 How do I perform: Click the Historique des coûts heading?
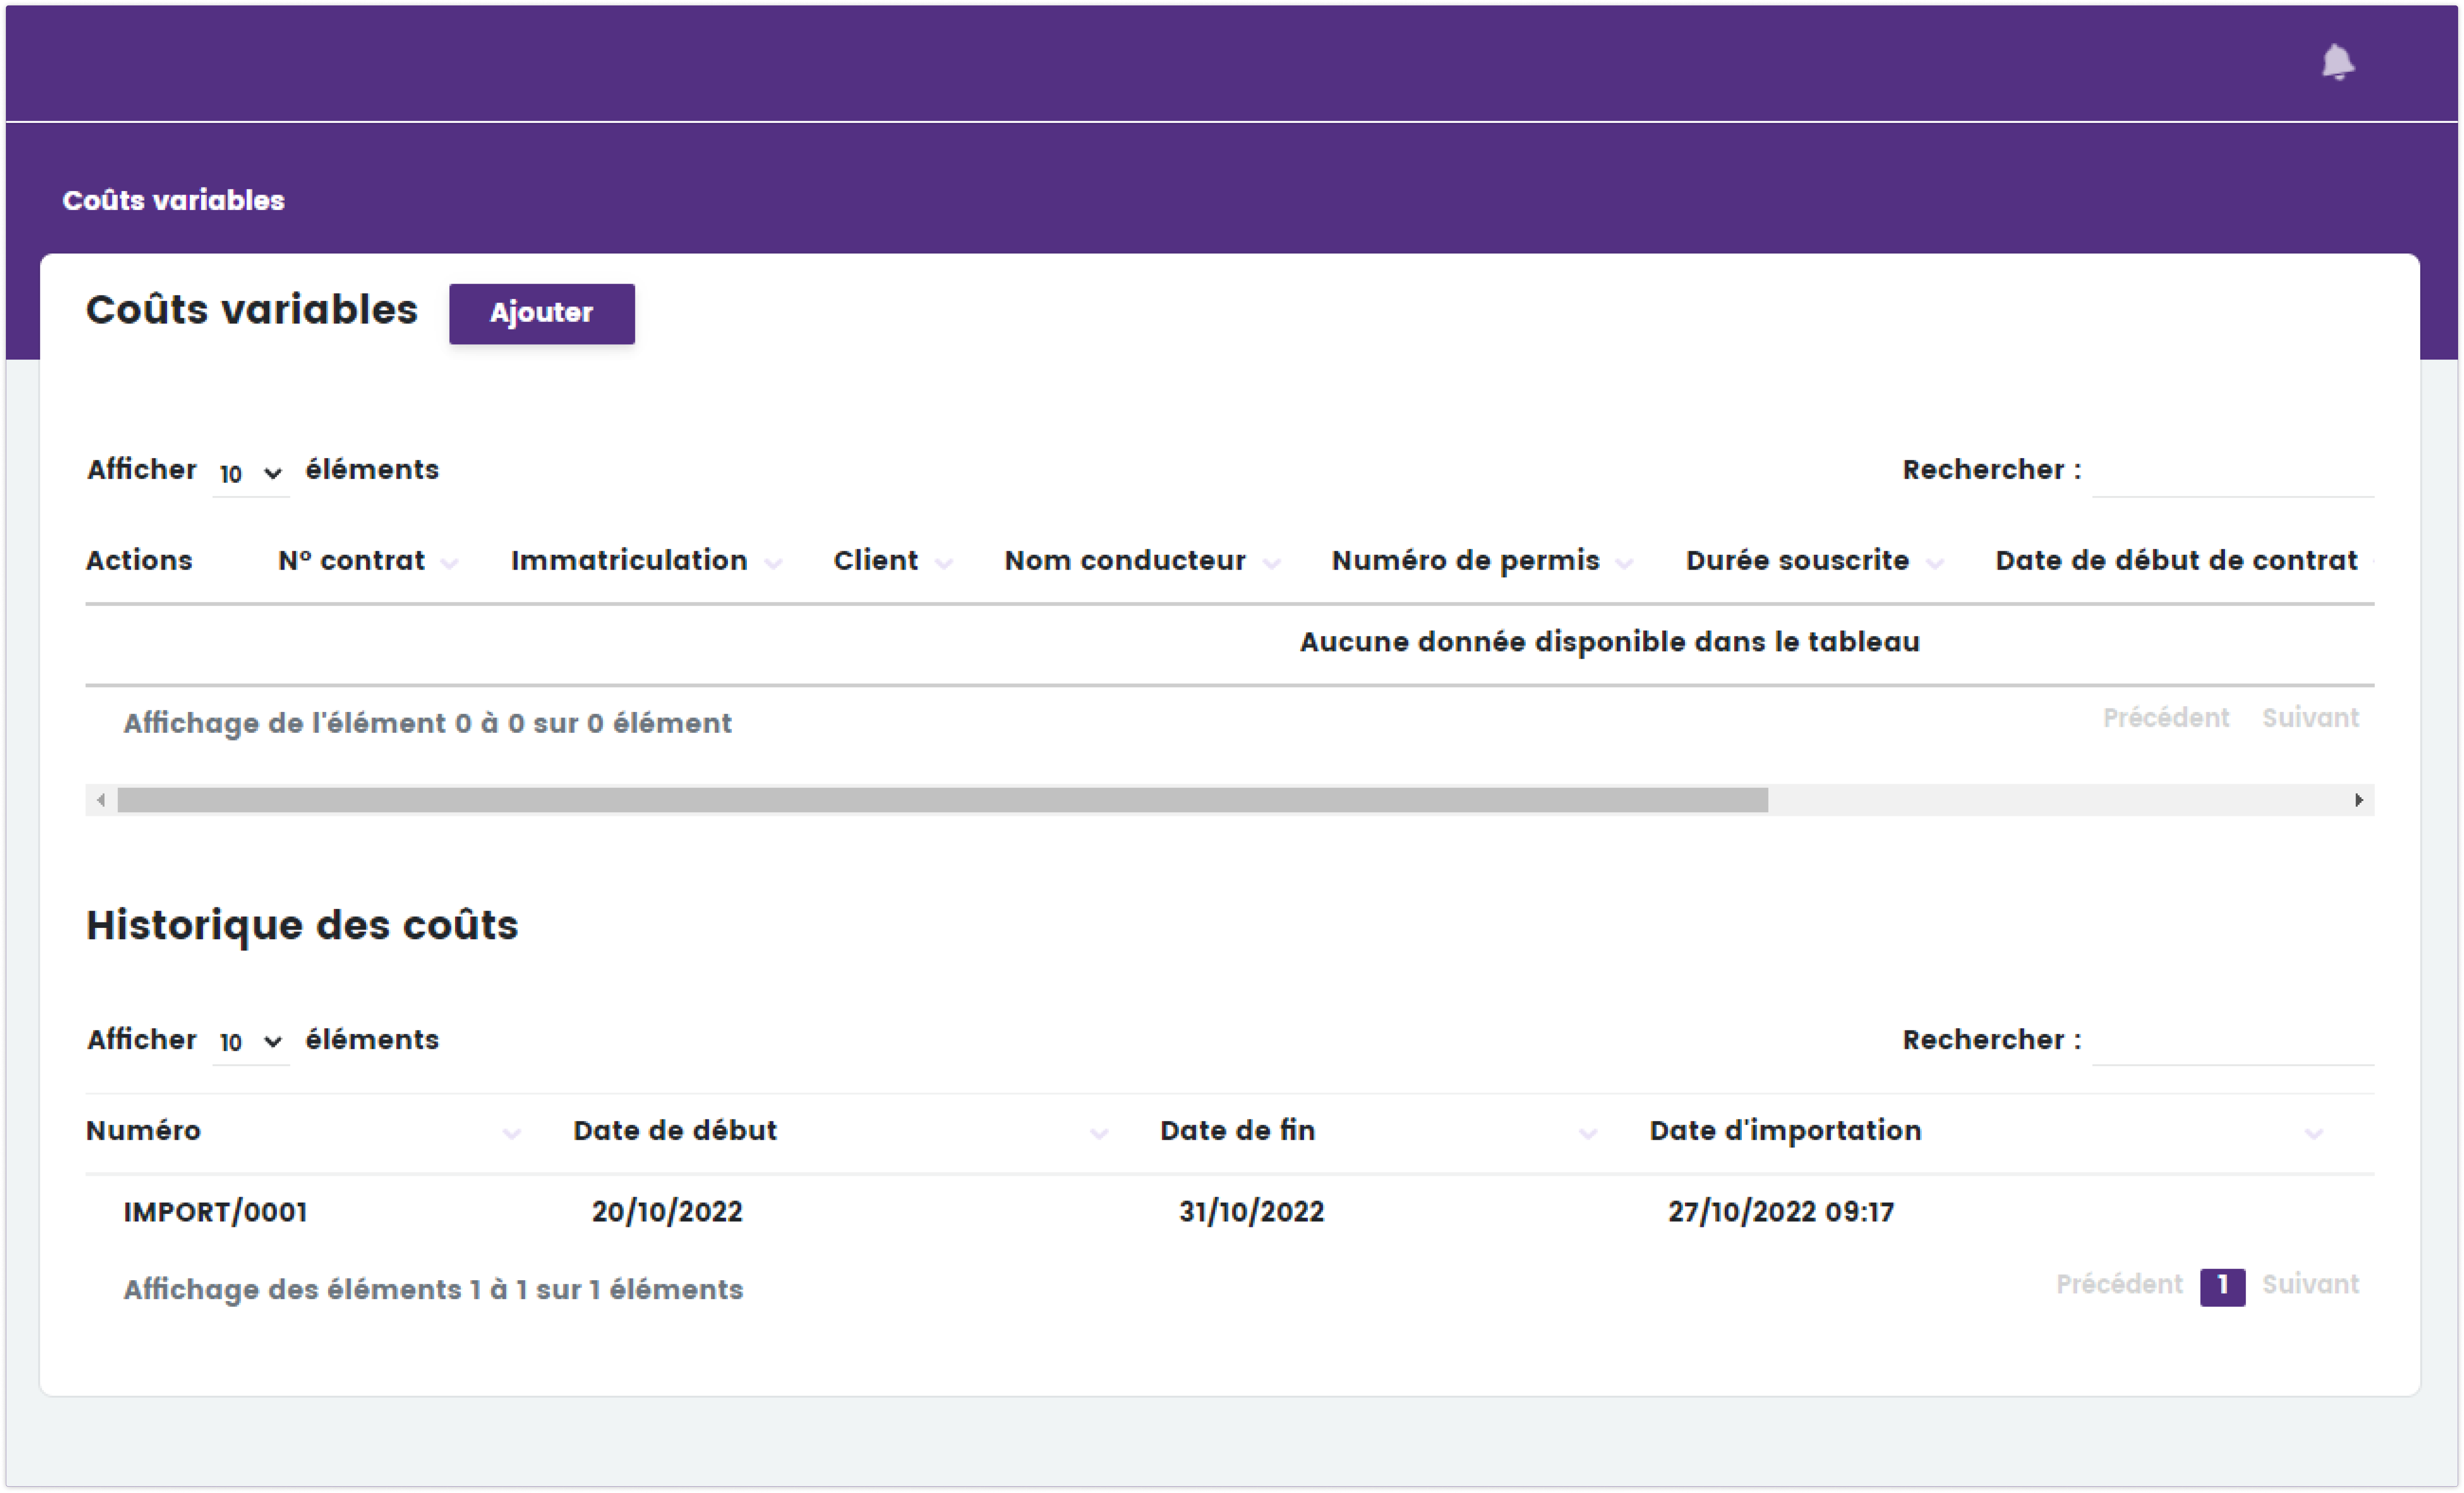tap(302, 925)
